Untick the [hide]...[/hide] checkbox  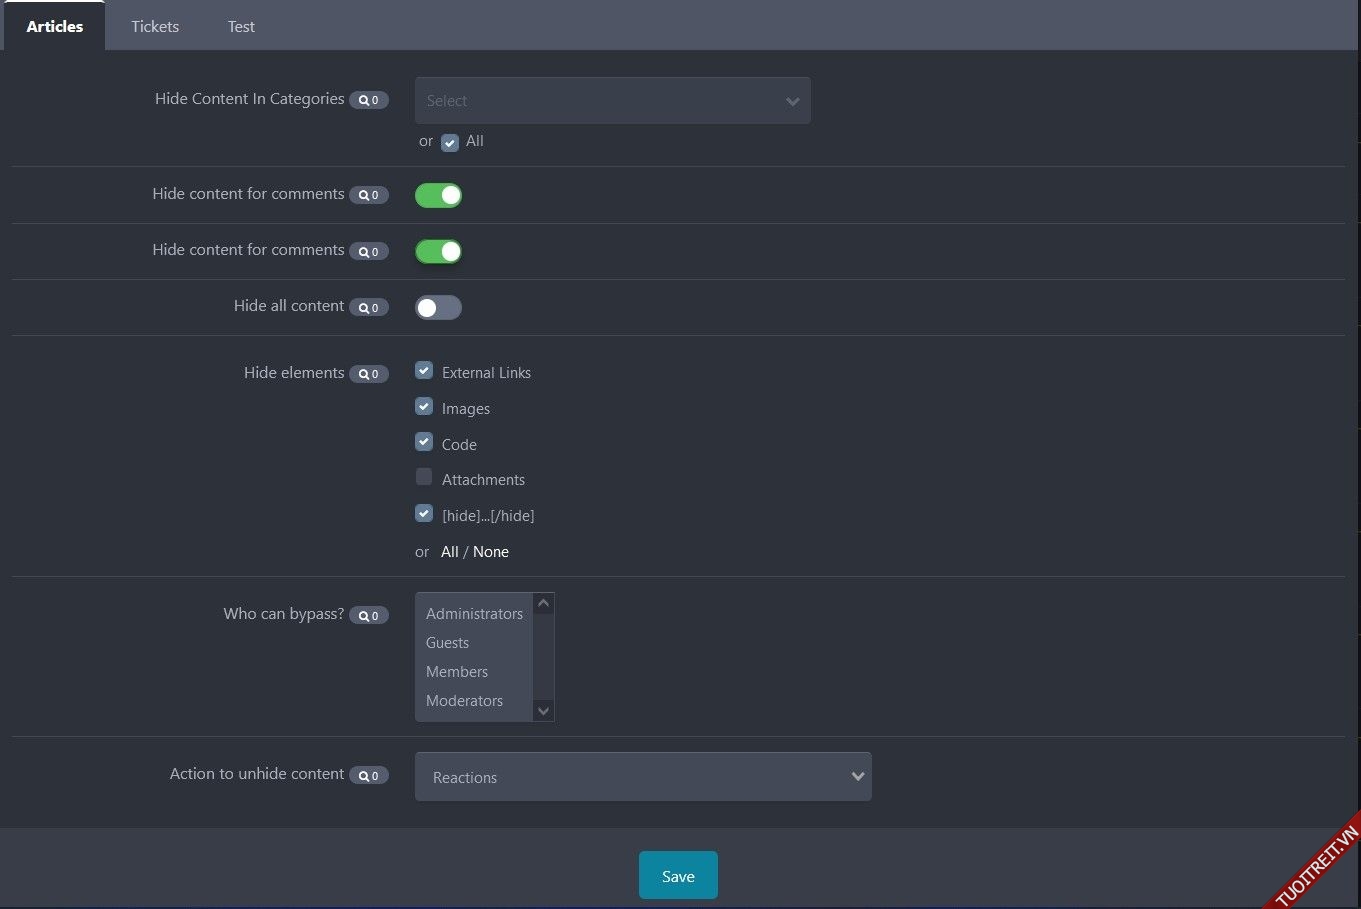(x=424, y=514)
